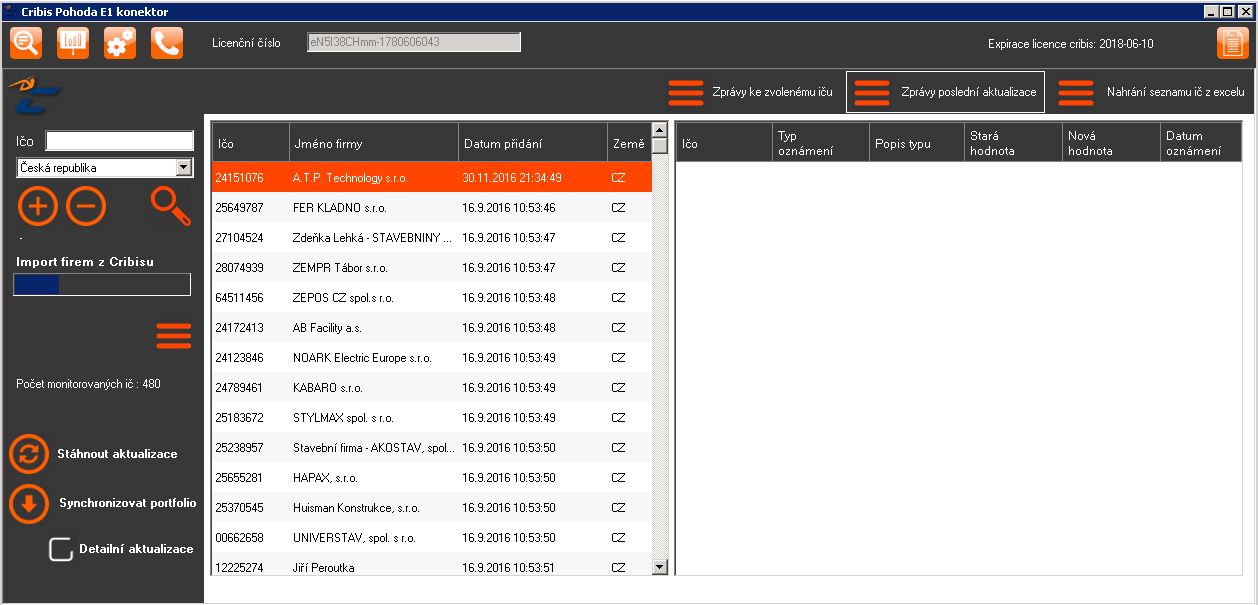
Task: Select AB Facility a.s. row
Action: (x=431, y=327)
